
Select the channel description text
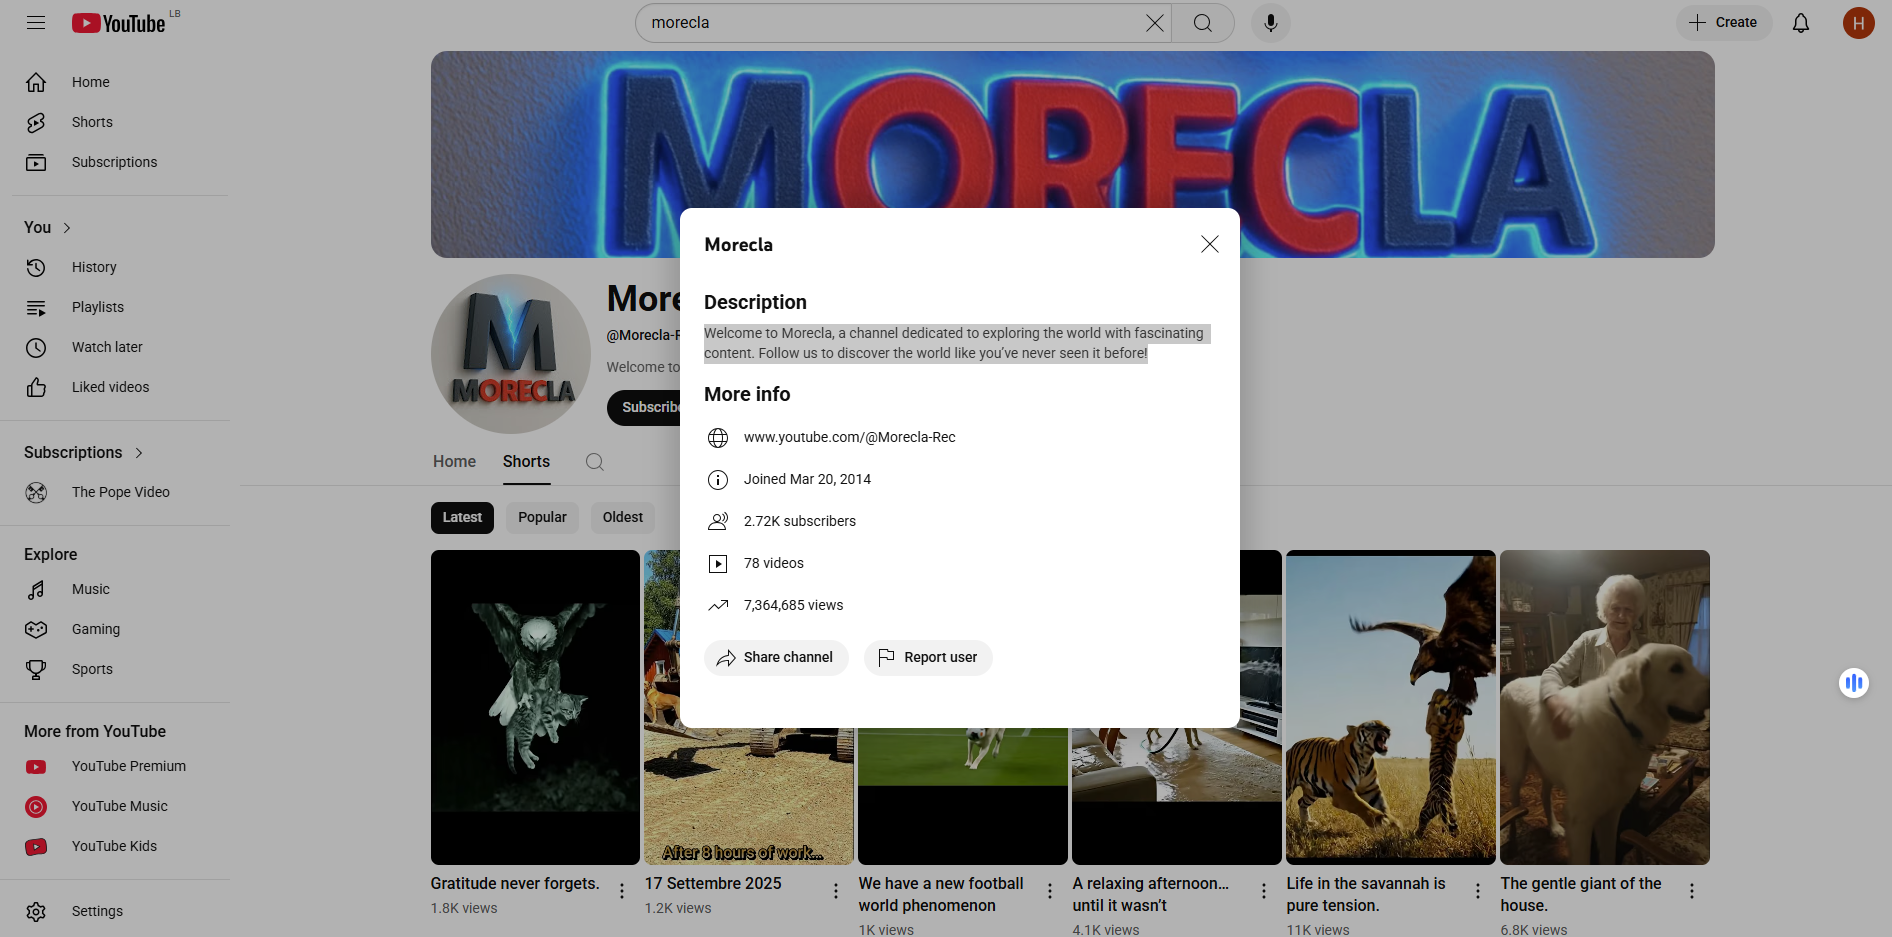[x=956, y=343]
